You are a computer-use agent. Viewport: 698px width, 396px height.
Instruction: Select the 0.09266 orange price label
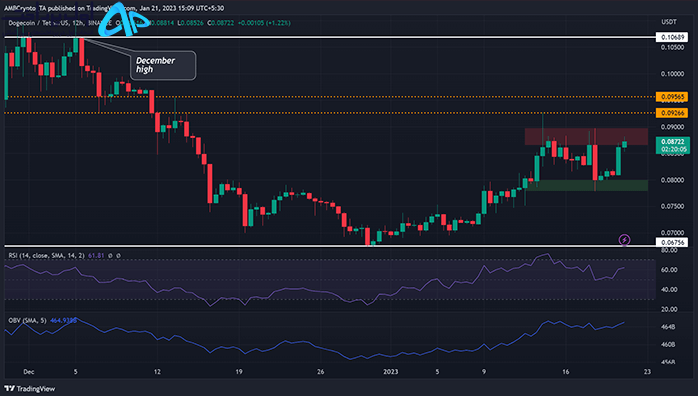[x=672, y=113]
